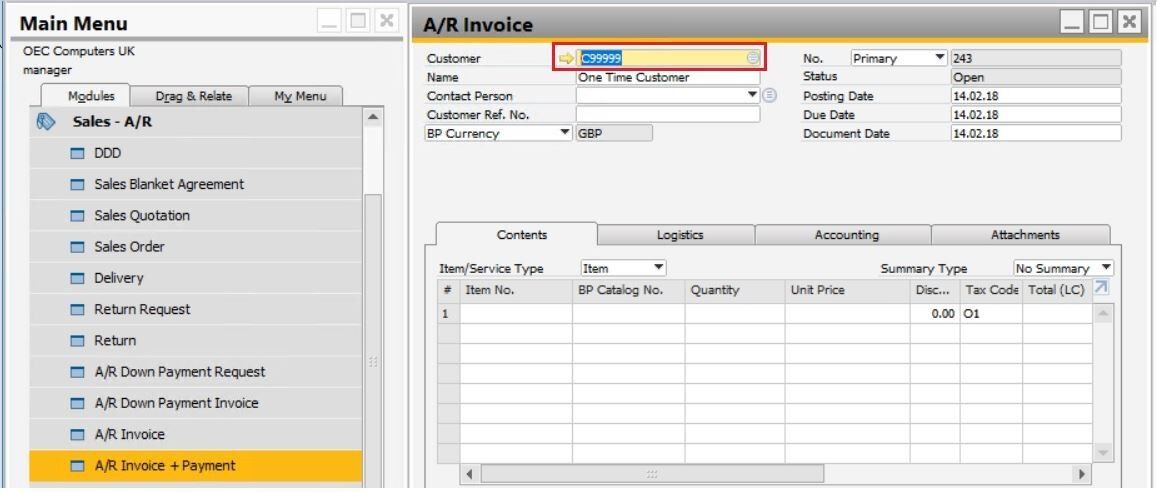The image size is (1157, 492).
Task: Click the Tax Code cell O1
Action: (x=990, y=313)
